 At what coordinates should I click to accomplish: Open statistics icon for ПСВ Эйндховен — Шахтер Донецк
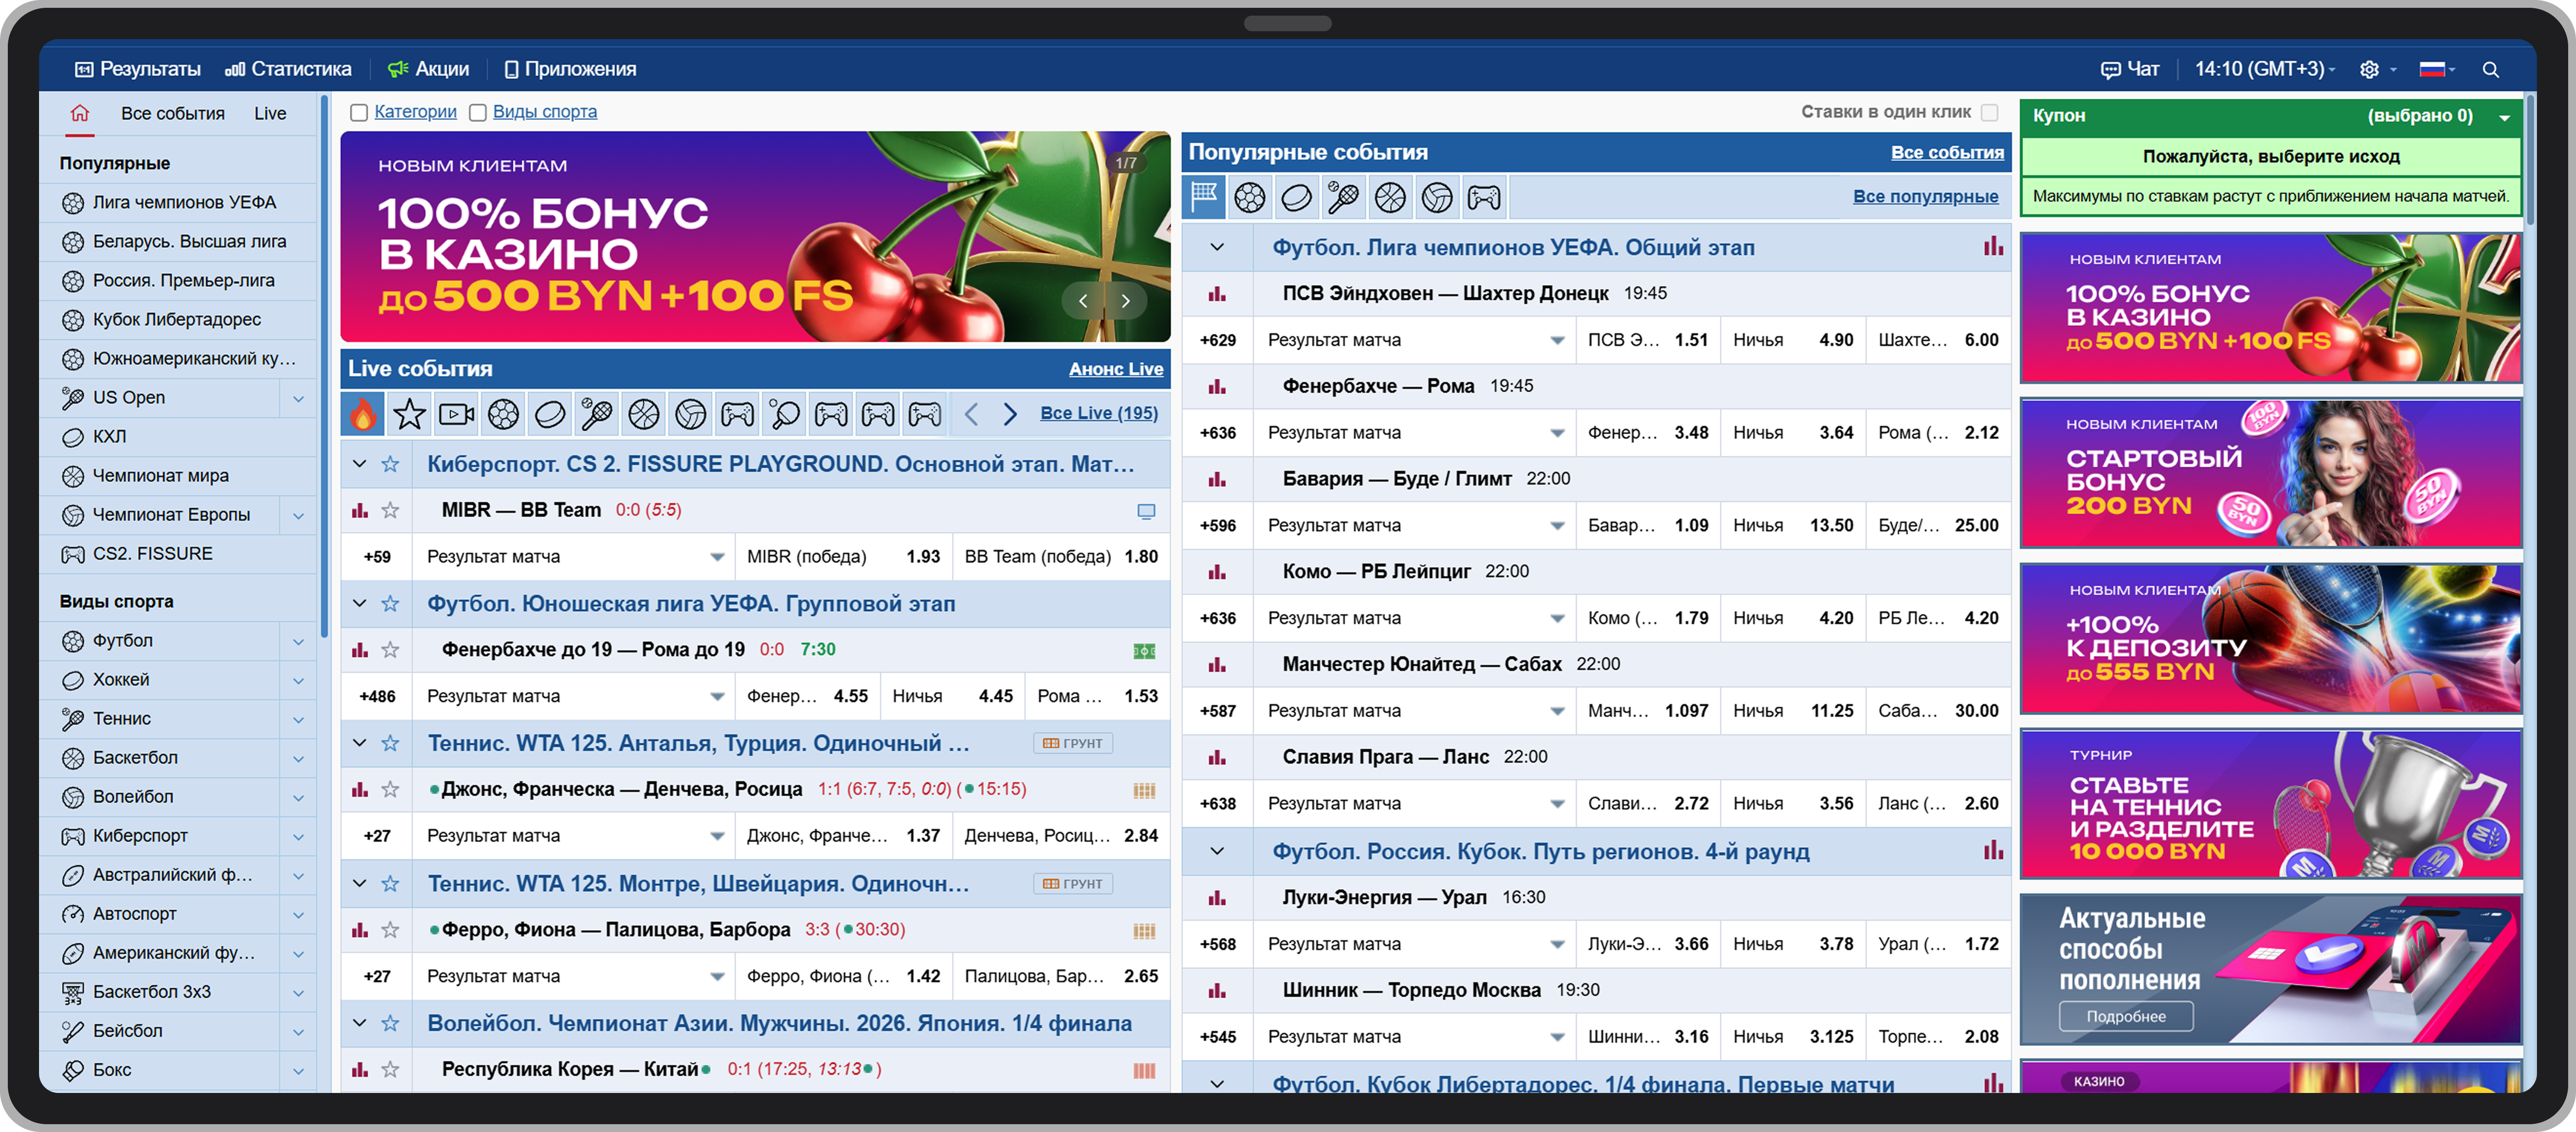[x=1217, y=294]
